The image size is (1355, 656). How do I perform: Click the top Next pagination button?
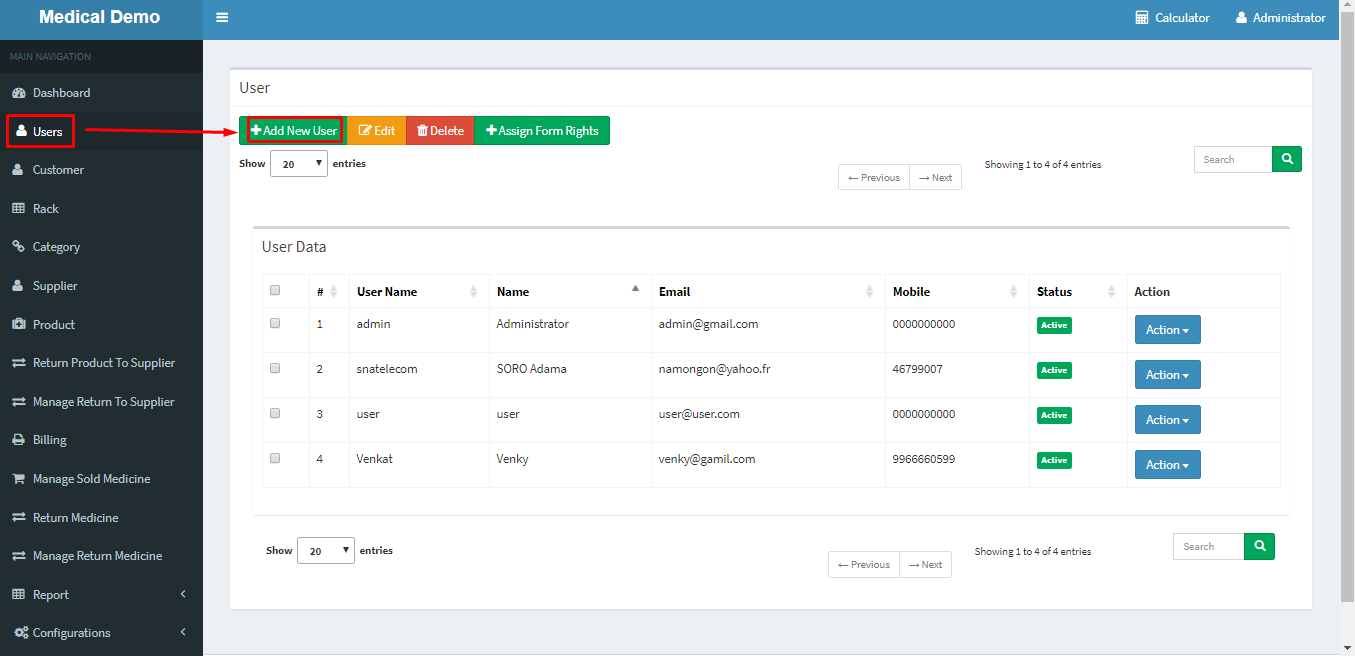pyautogui.click(x=936, y=177)
